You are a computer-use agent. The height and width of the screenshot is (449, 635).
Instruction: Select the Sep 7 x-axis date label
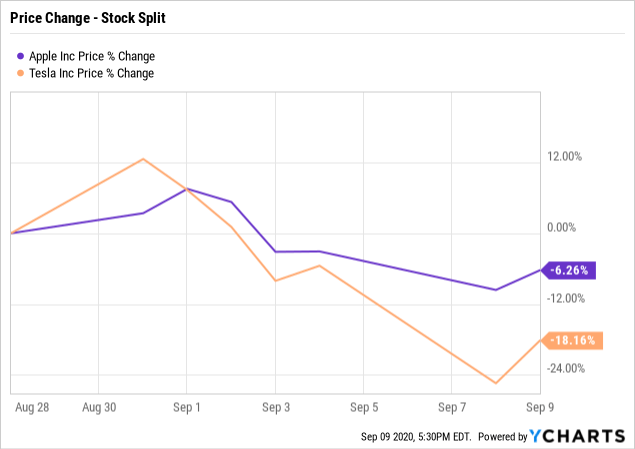pyautogui.click(x=452, y=407)
